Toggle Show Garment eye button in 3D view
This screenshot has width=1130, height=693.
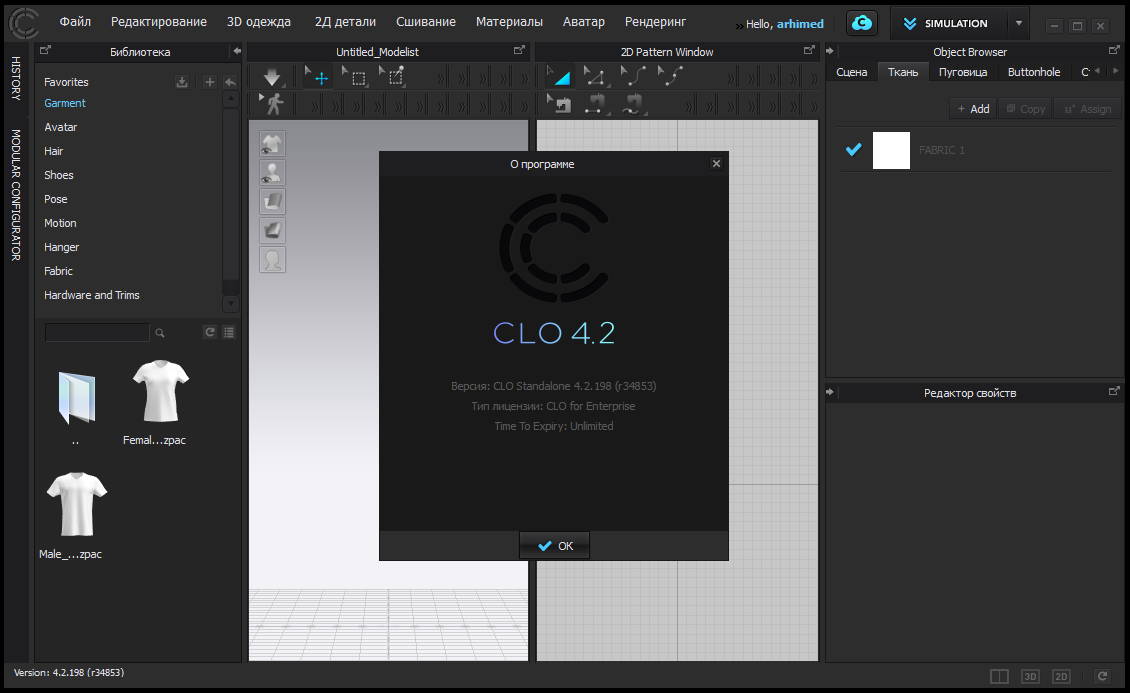[272, 144]
